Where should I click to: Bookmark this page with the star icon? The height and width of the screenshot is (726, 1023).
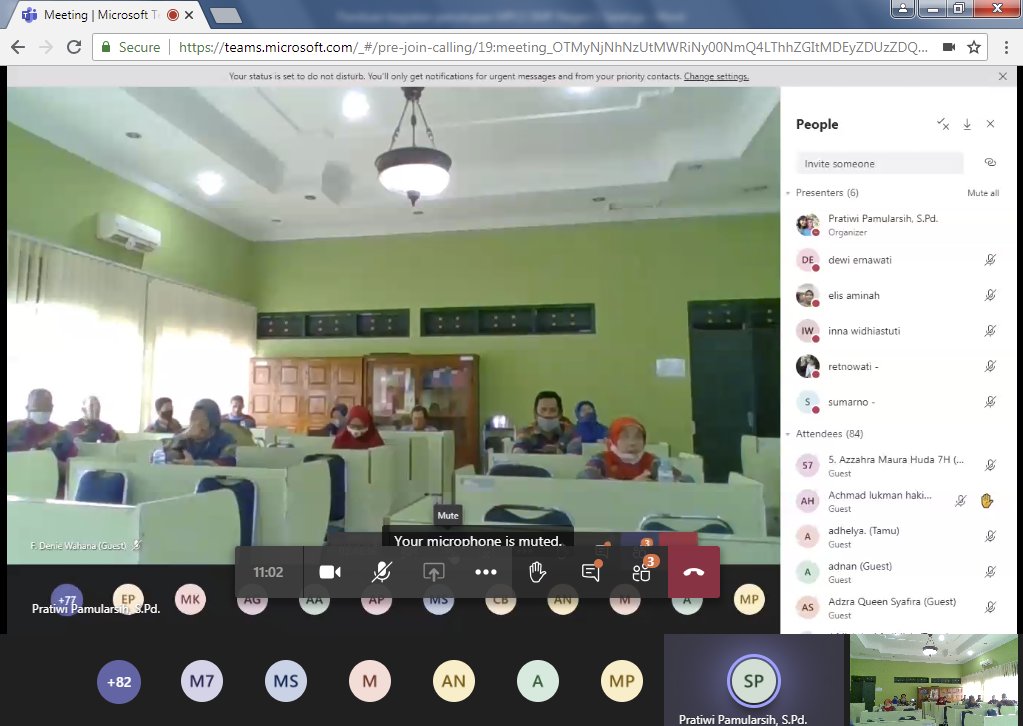point(973,47)
